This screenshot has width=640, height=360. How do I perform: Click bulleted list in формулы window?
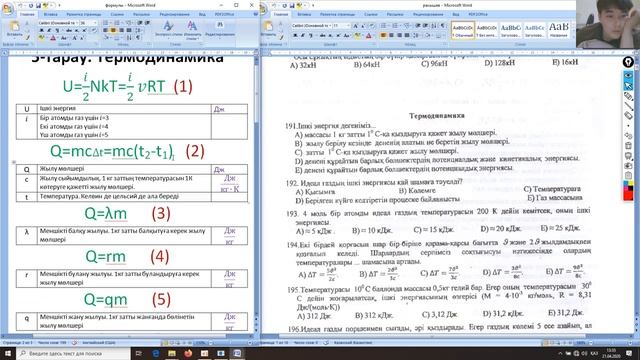[x=106, y=23]
